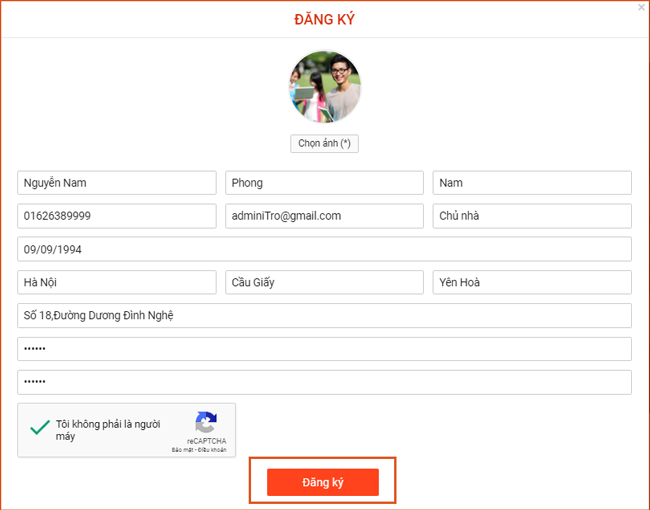The image size is (650, 510).
Task: Open the gender dropdown showing 'Nam'
Action: point(531,183)
